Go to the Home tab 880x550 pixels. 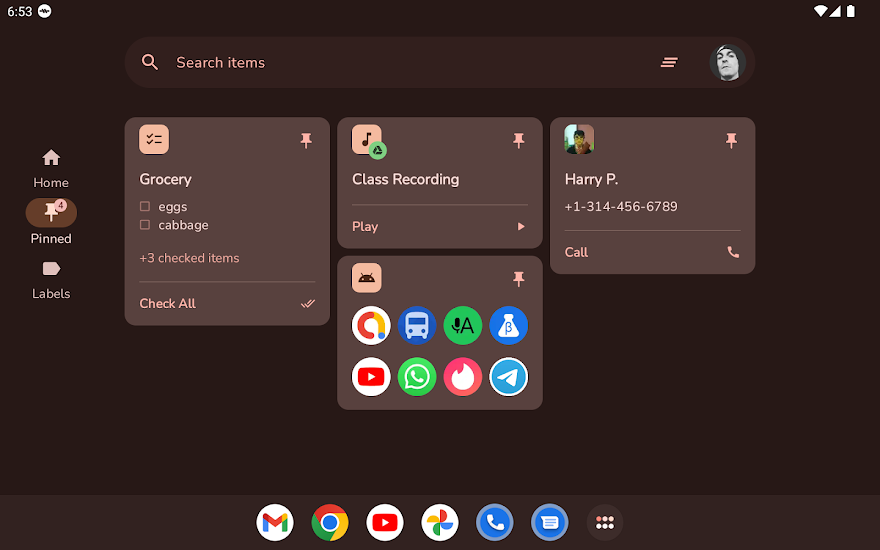[51, 167]
